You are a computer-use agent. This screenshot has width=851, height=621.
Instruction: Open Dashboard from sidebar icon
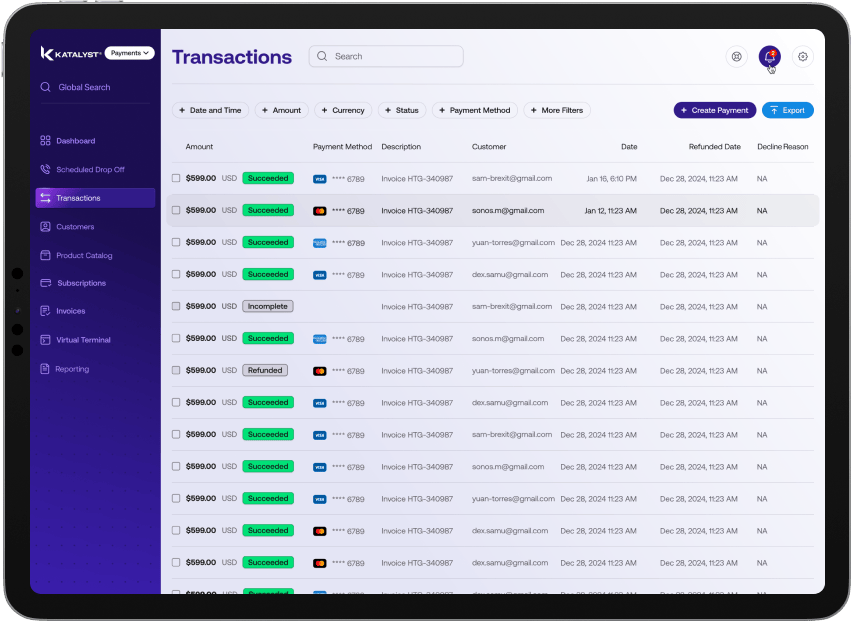pyautogui.click(x=45, y=141)
